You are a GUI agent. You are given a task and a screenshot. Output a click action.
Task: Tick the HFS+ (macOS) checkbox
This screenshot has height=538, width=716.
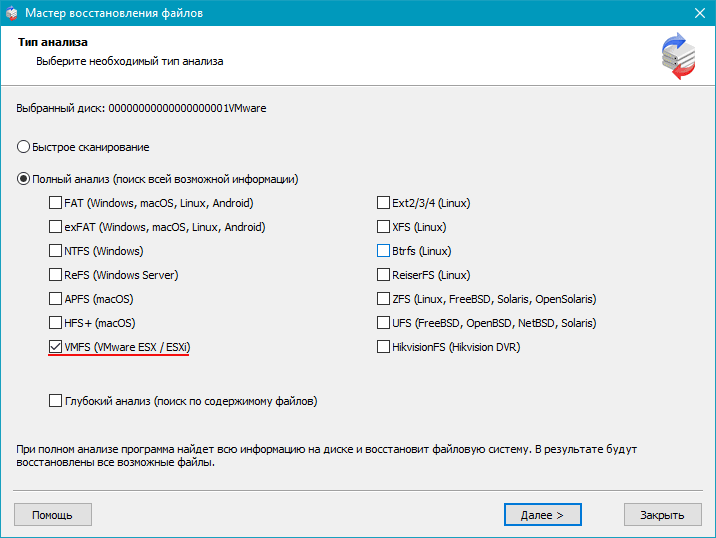[55, 323]
